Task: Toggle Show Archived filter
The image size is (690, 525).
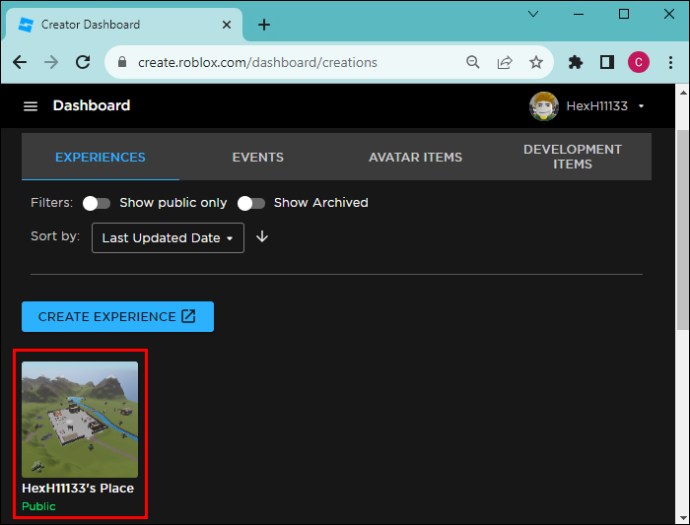Action: click(251, 203)
